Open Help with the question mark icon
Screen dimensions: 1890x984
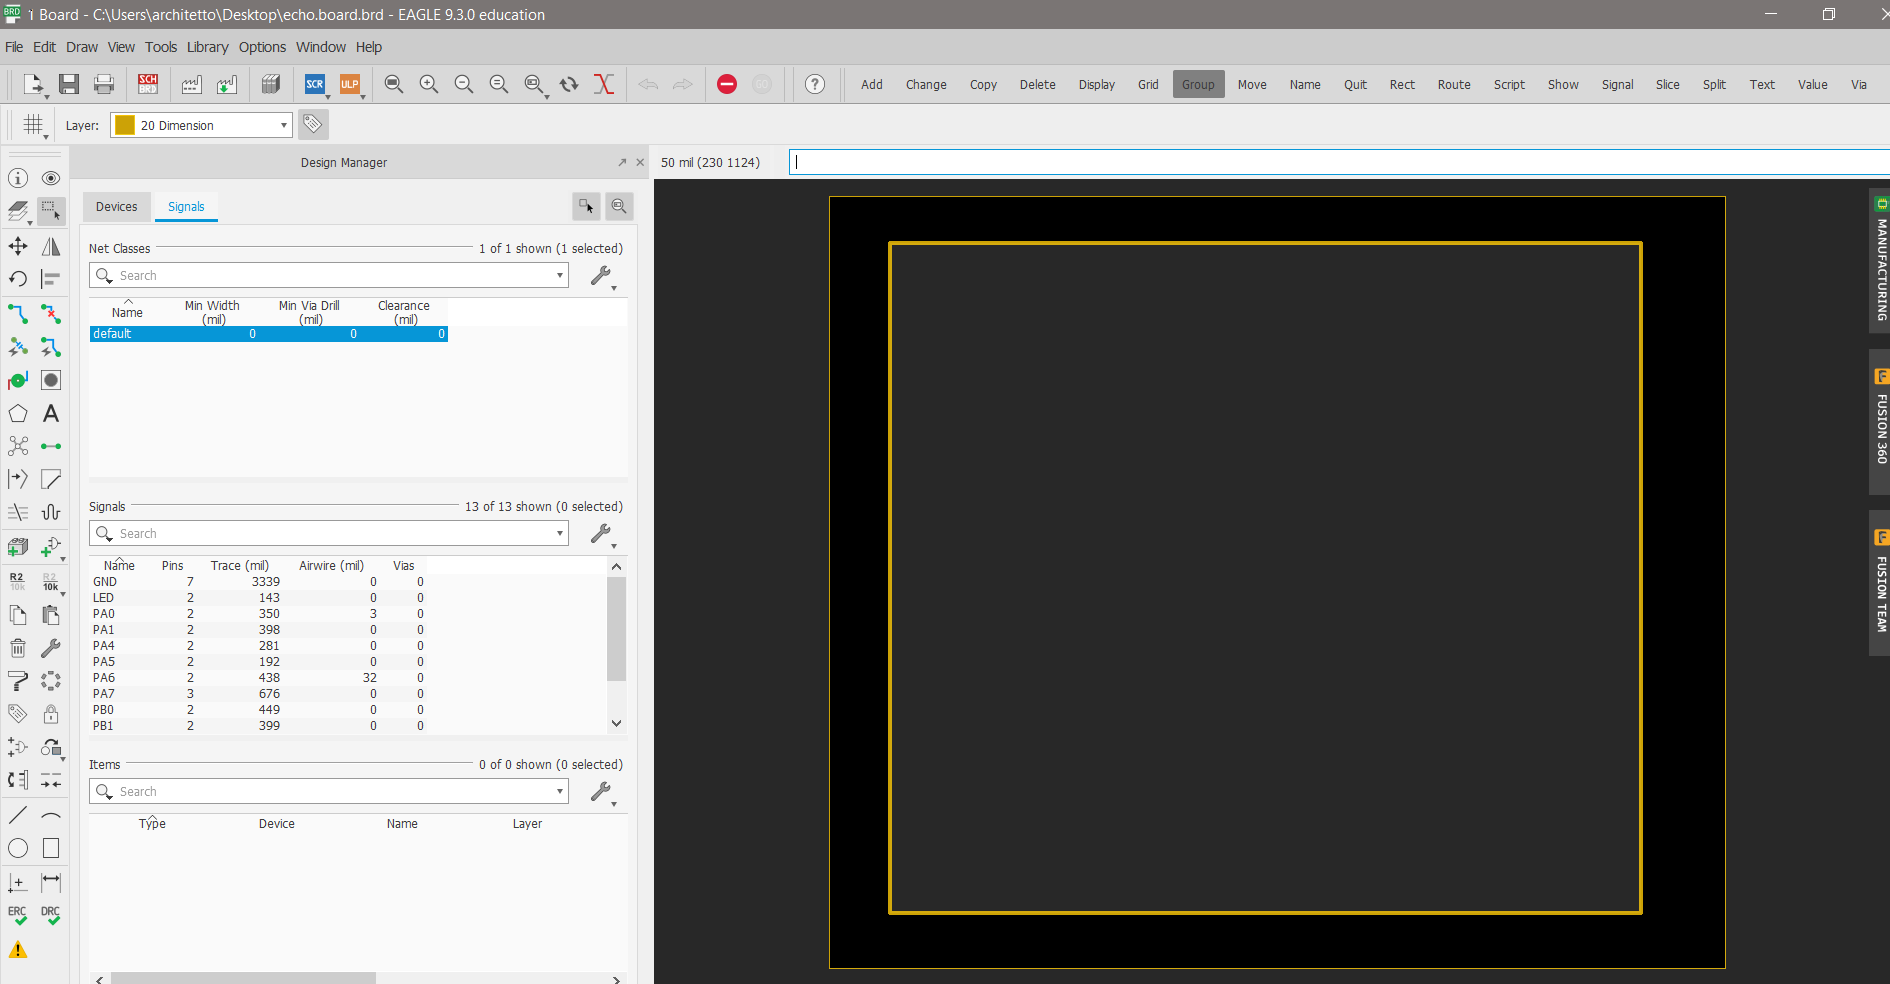tap(815, 84)
